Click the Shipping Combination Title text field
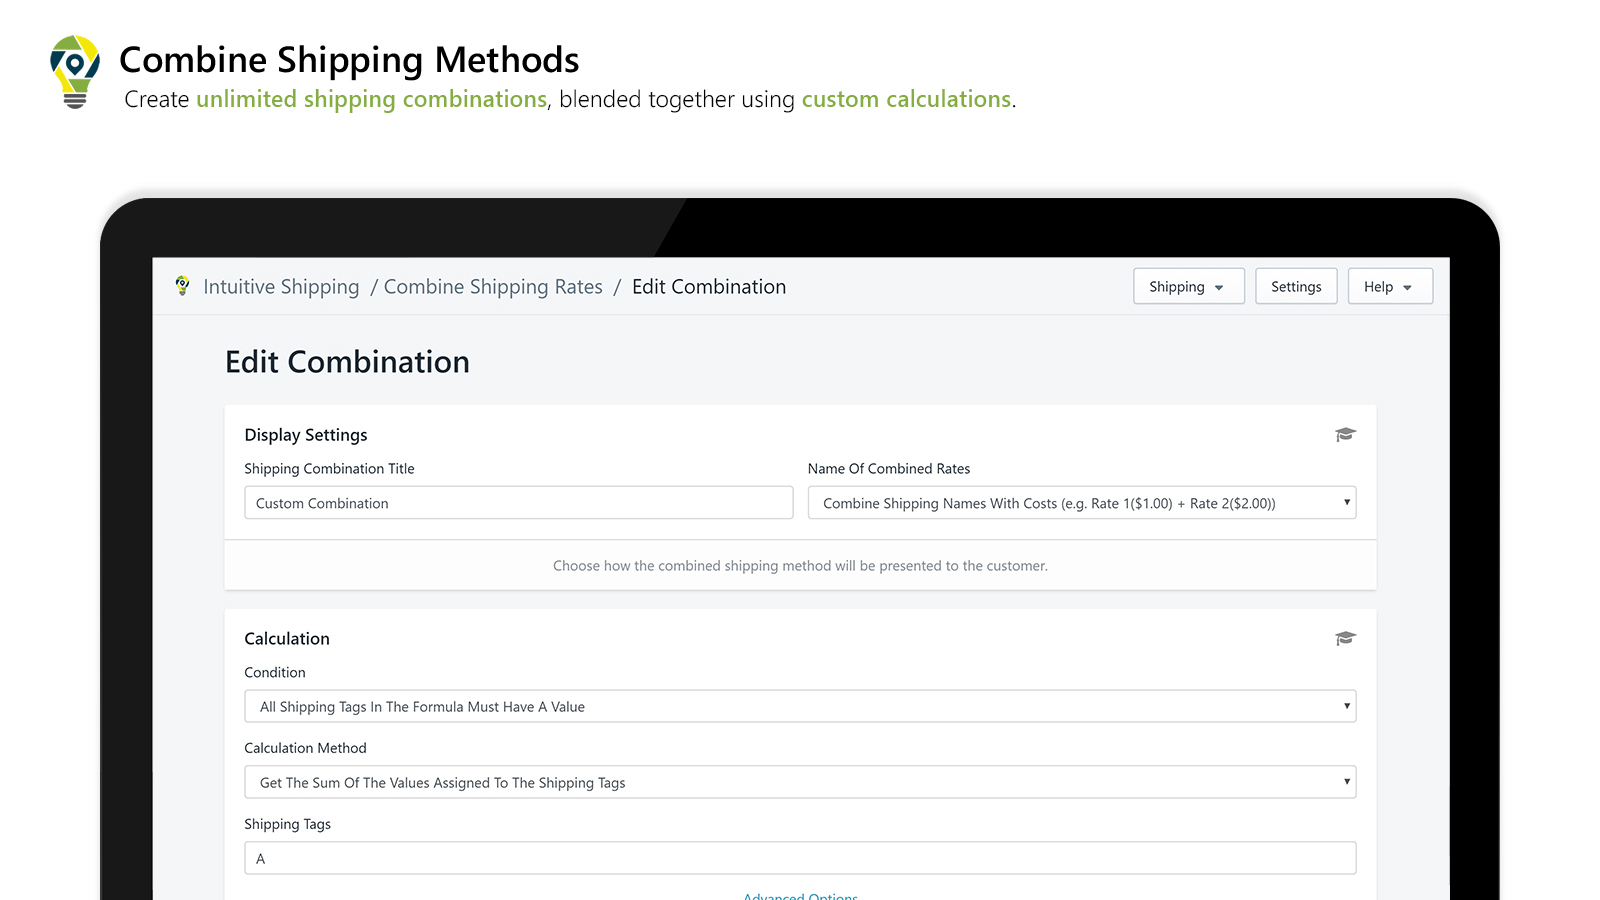The width and height of the screenshot is (1600, 900). click(x=518, y=503)
